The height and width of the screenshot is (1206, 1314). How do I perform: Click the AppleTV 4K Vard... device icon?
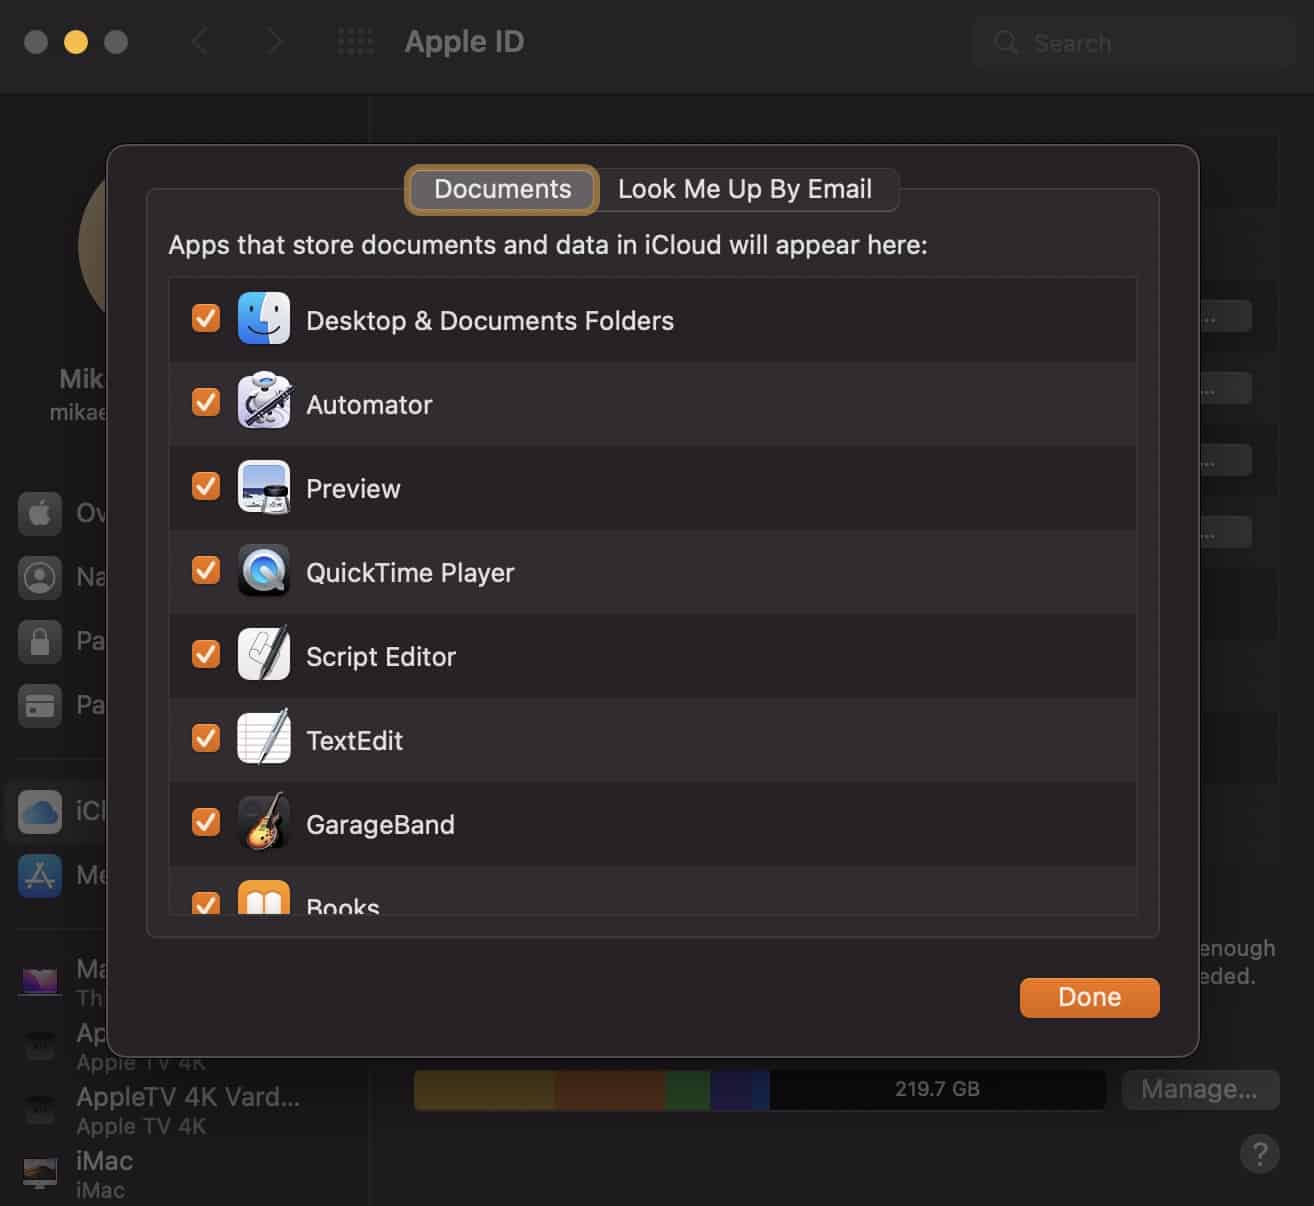pyautogui.click(x=40, y=1109)
